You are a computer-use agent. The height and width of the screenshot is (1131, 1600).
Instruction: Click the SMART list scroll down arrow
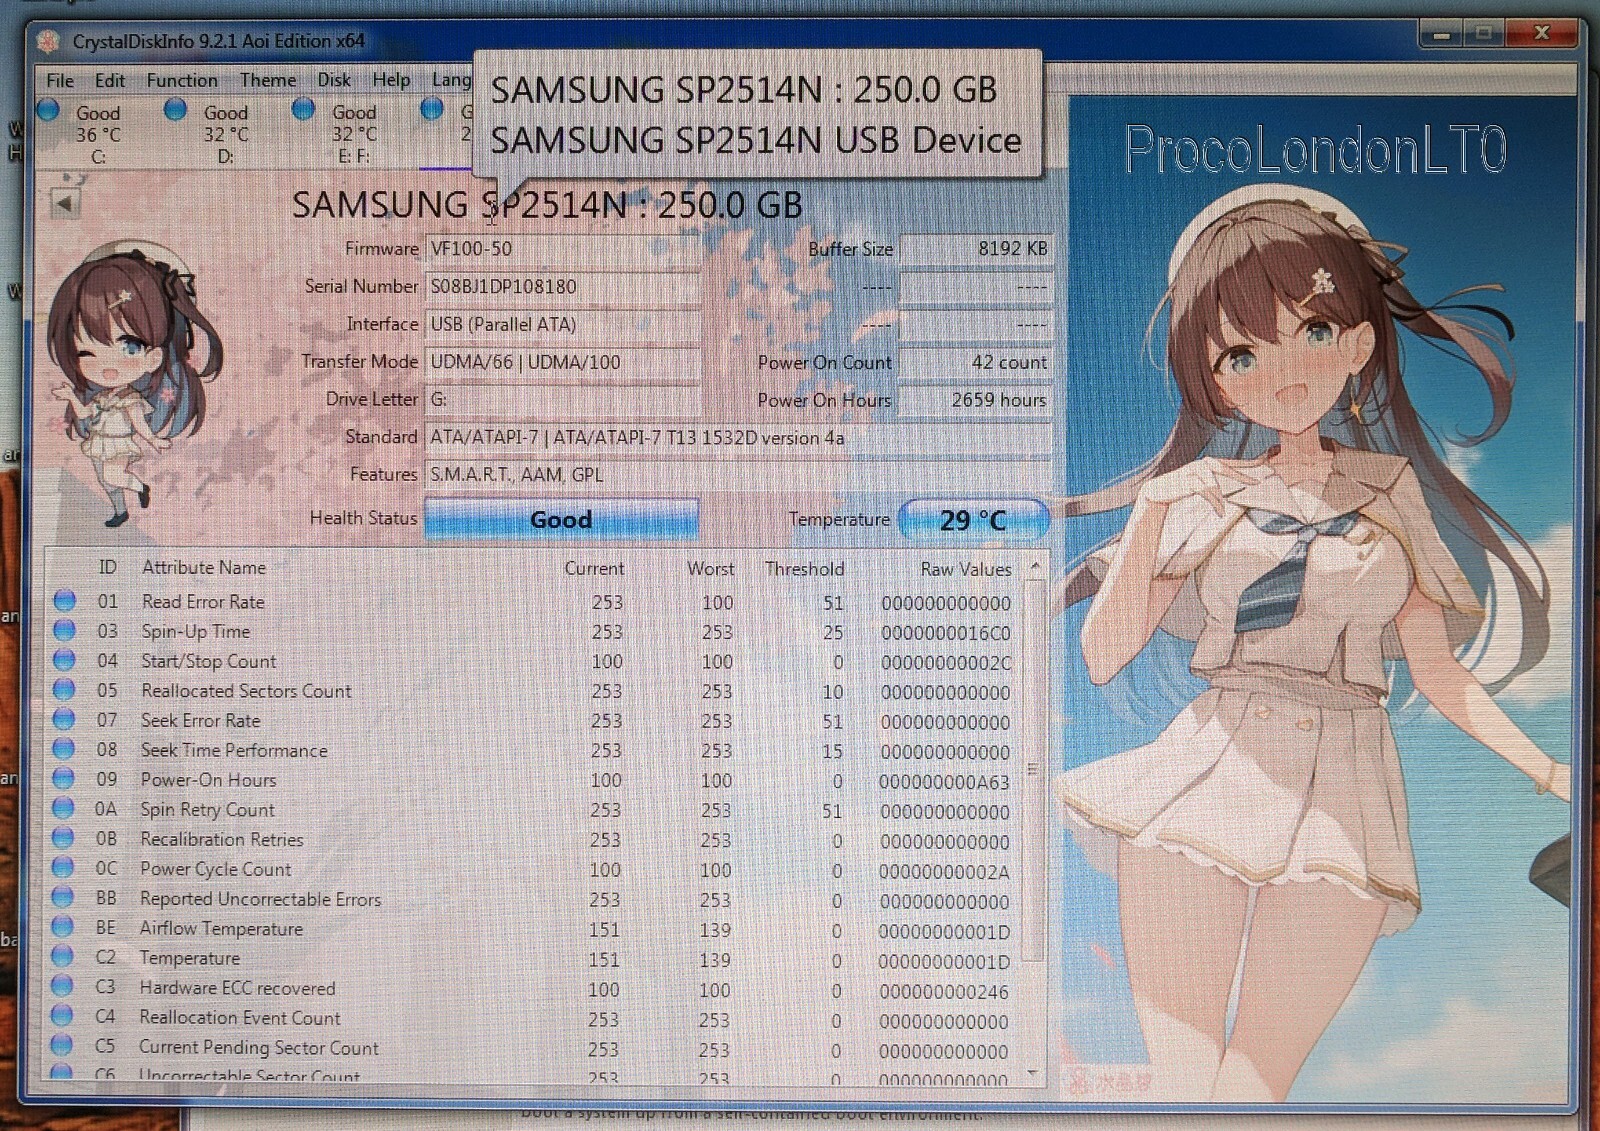tap(1033, 1073)
